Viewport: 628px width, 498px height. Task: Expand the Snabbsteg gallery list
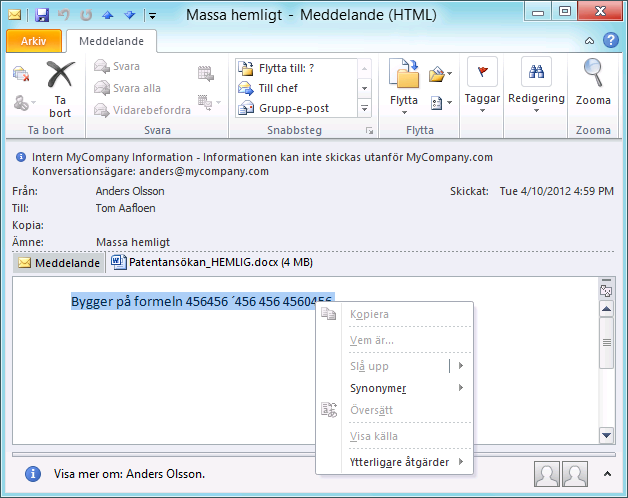[x=365, y=108]
